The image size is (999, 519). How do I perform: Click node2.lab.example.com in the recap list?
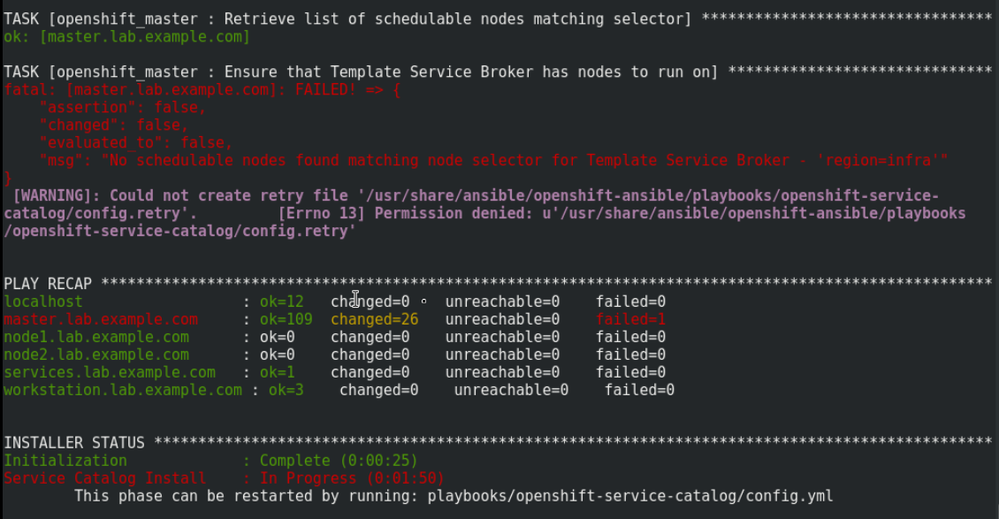coord(96,354)
